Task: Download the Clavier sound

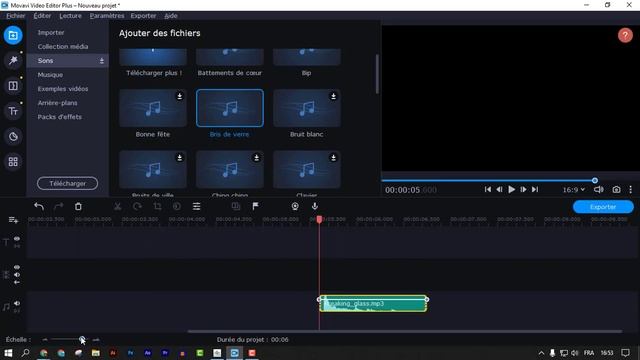Action: 333,158
